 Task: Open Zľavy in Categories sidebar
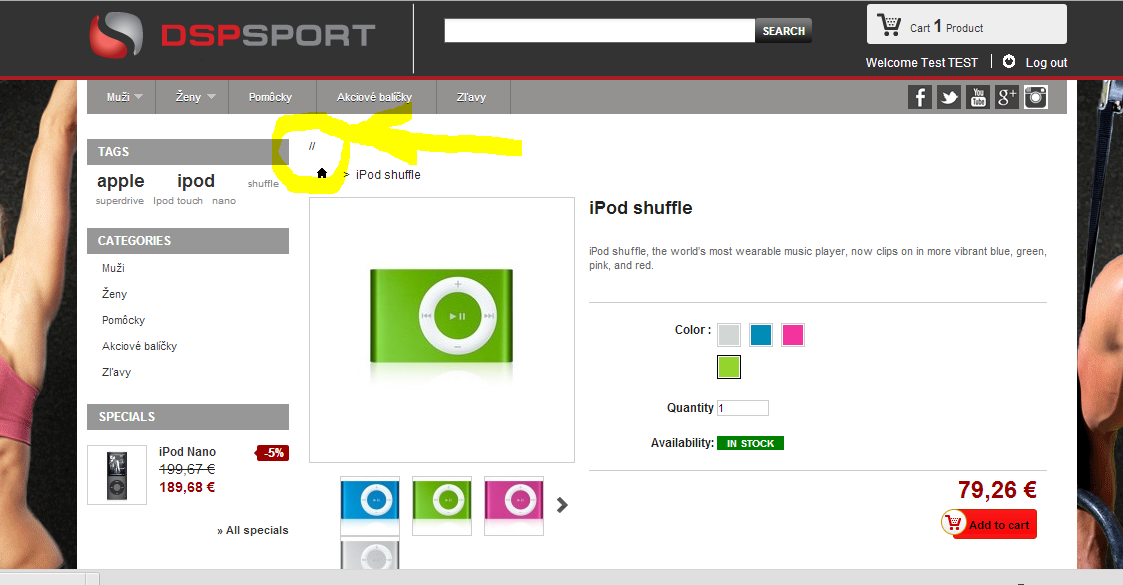[x=116, y=372]
